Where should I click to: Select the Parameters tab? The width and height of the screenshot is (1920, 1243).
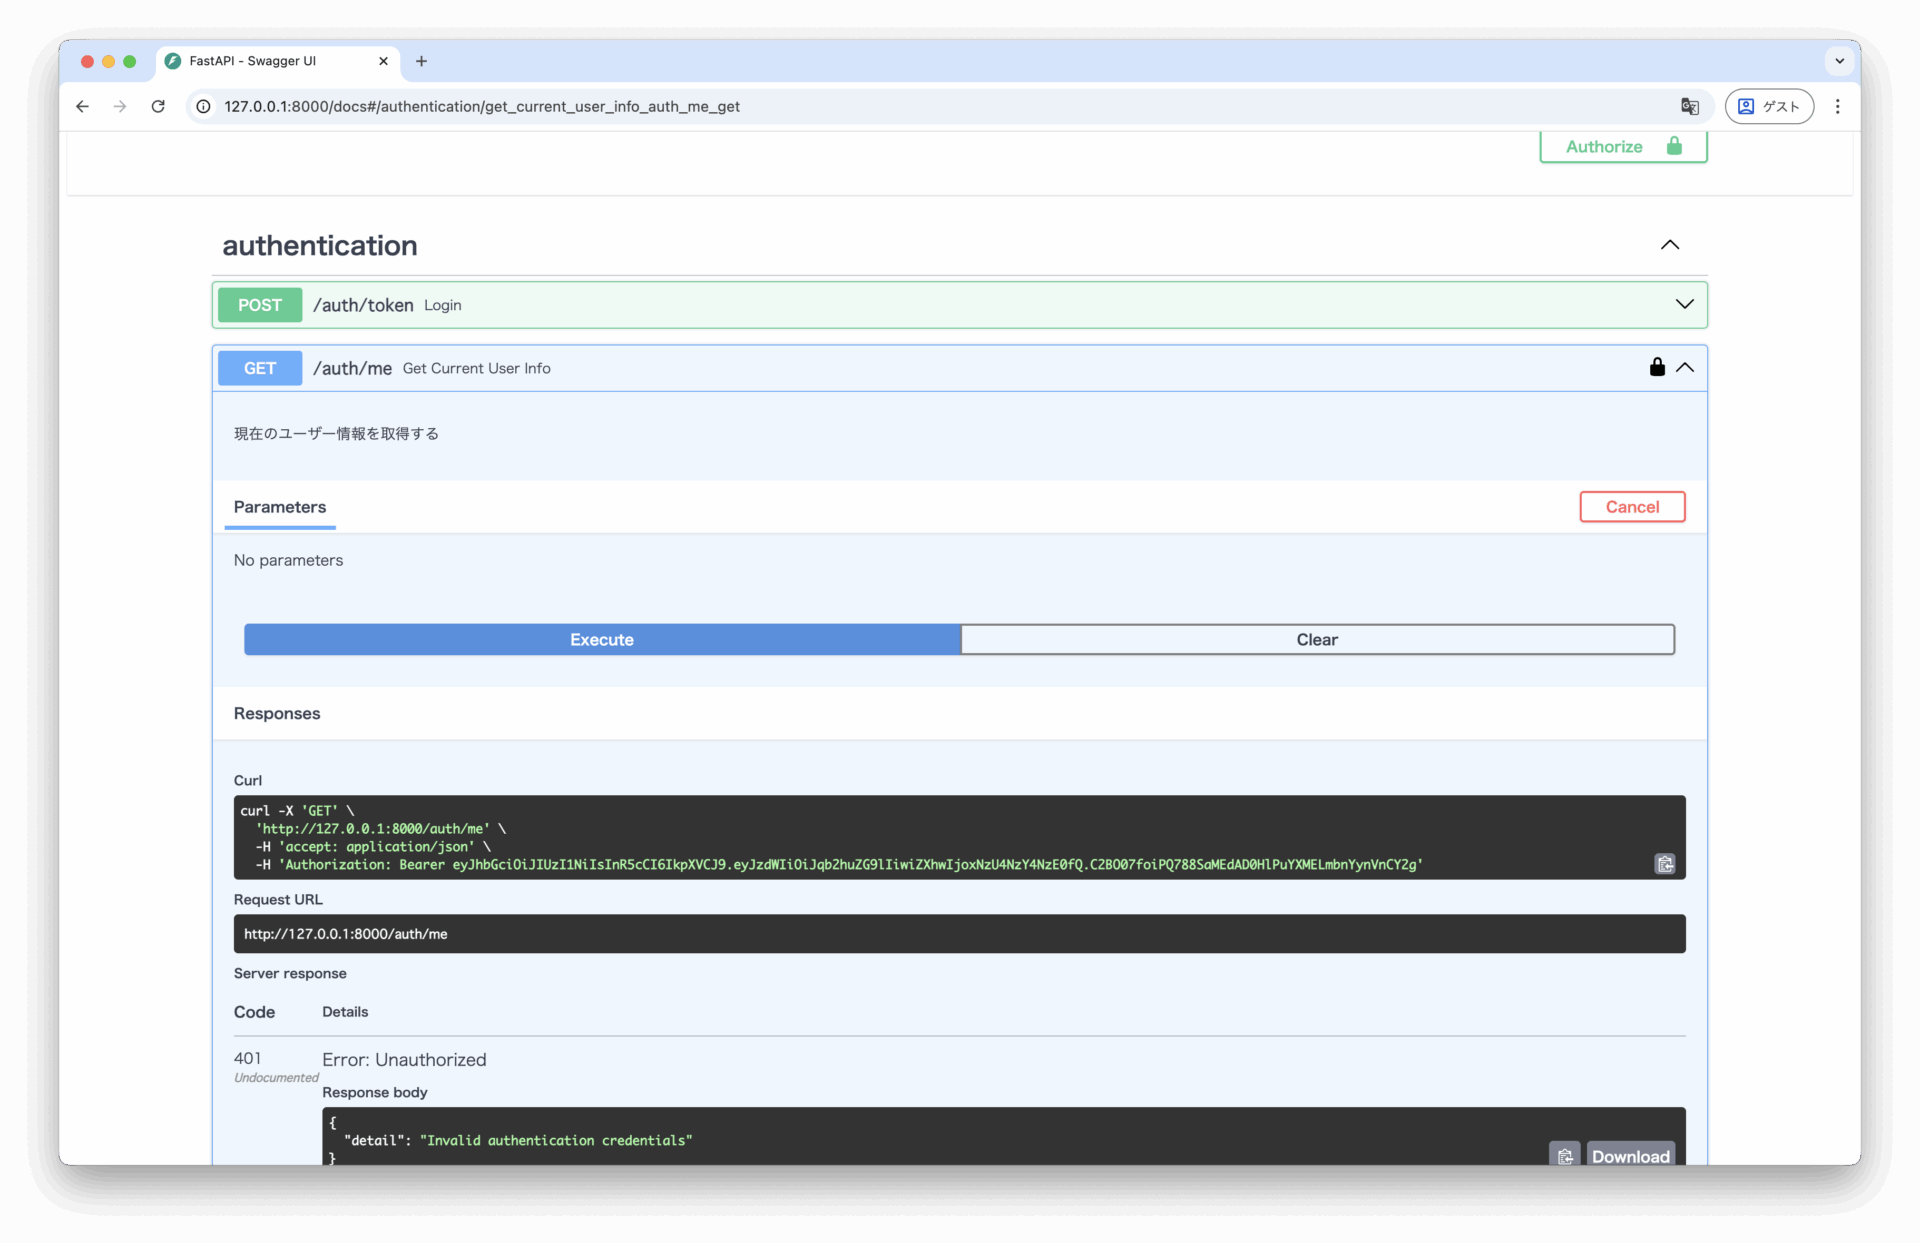click(x=279, y=507)
